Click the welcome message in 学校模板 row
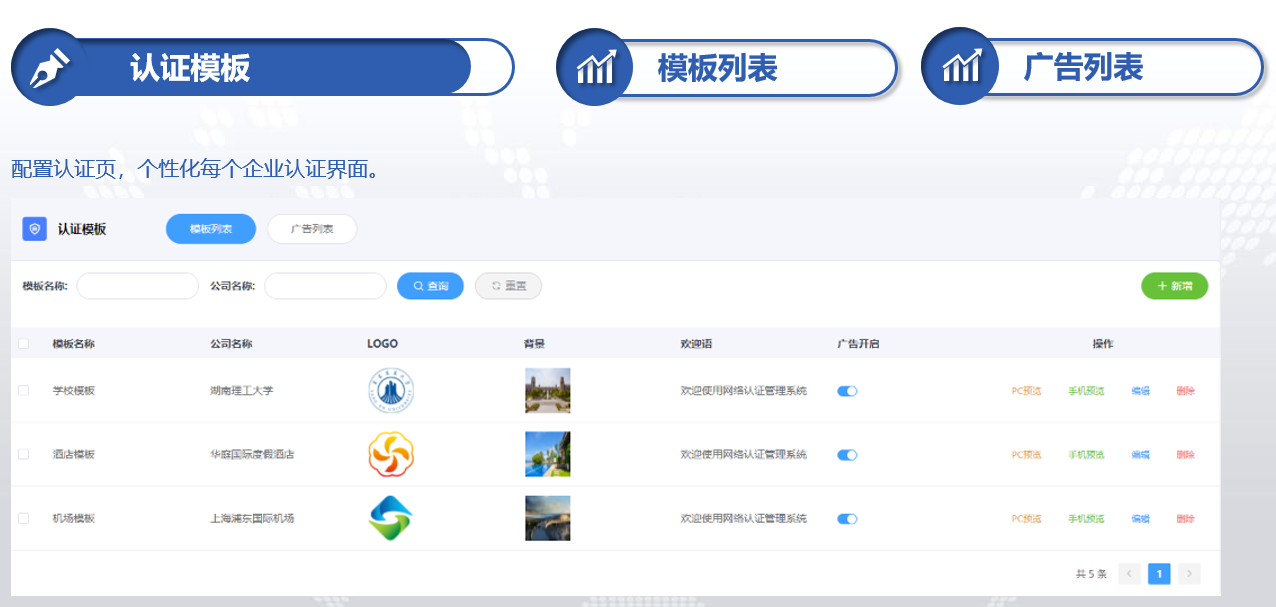 pos(743,391)
